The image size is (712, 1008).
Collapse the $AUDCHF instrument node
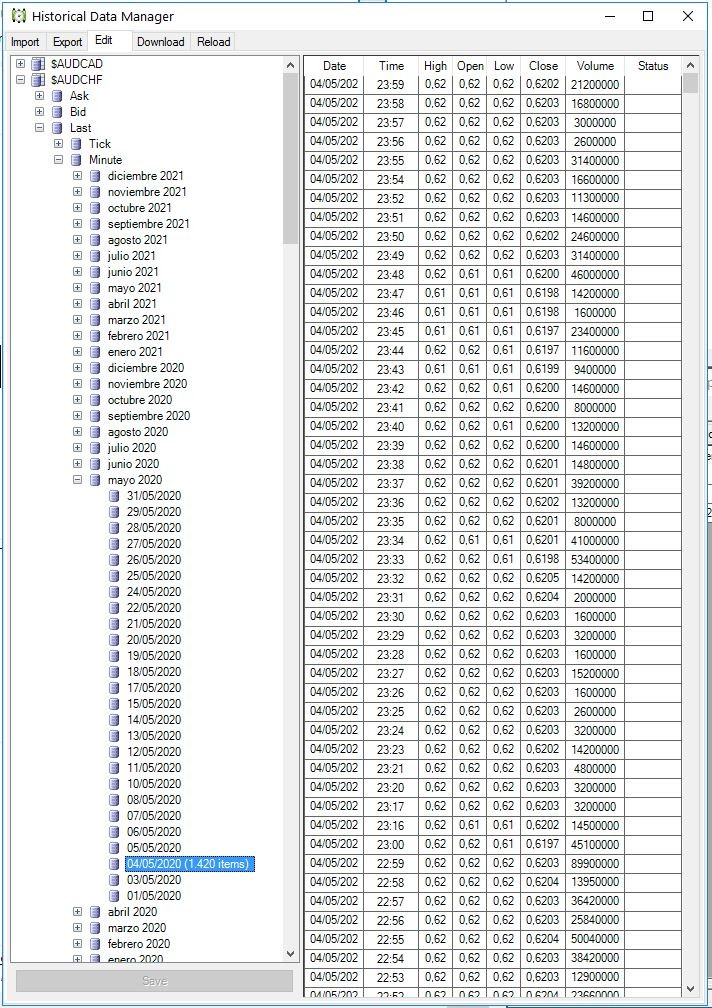coord(21,80)
